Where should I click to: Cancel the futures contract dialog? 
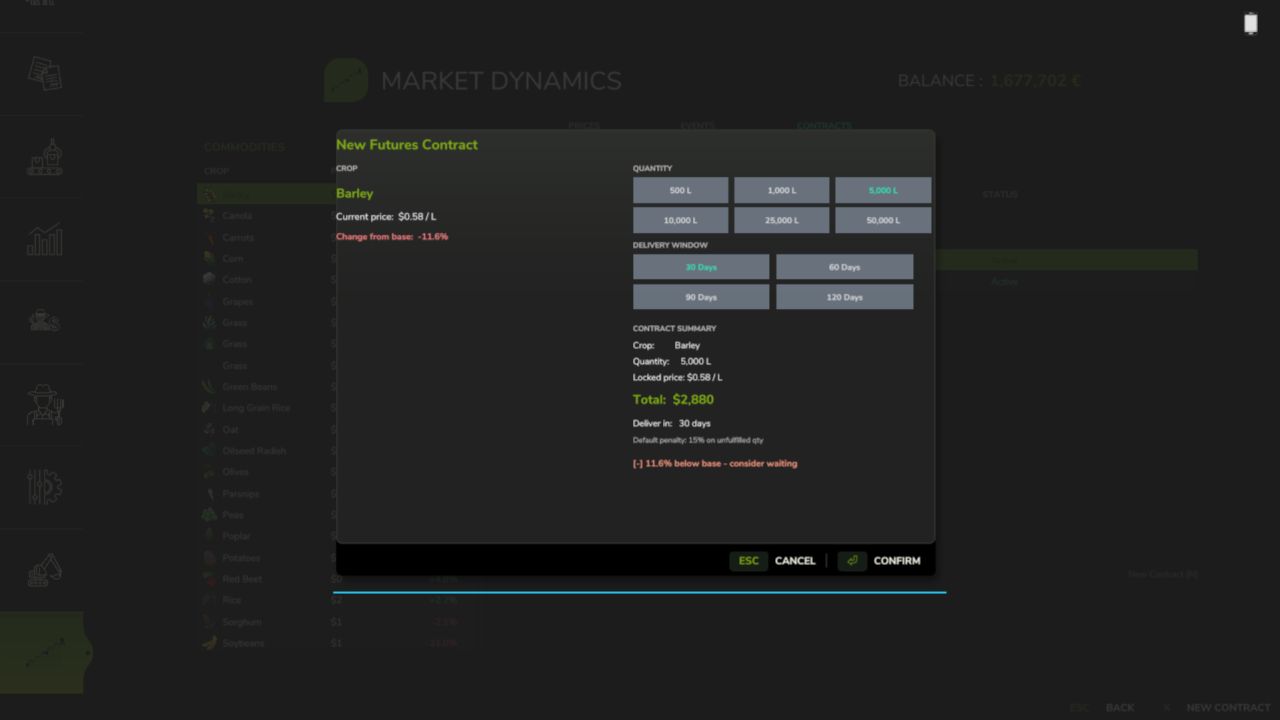coord(795,561)
